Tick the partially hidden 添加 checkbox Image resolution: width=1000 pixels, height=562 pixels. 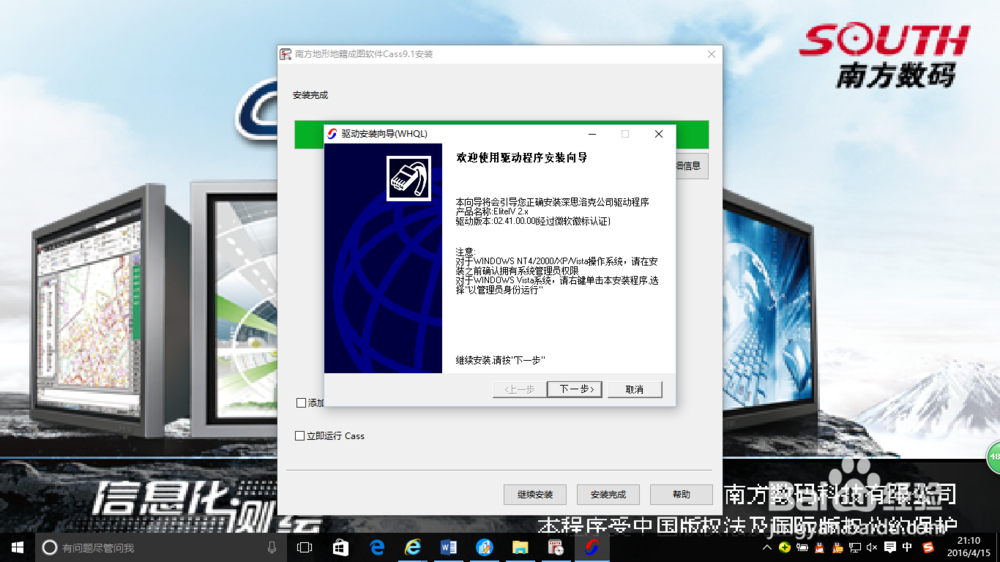tap(301, 403)
